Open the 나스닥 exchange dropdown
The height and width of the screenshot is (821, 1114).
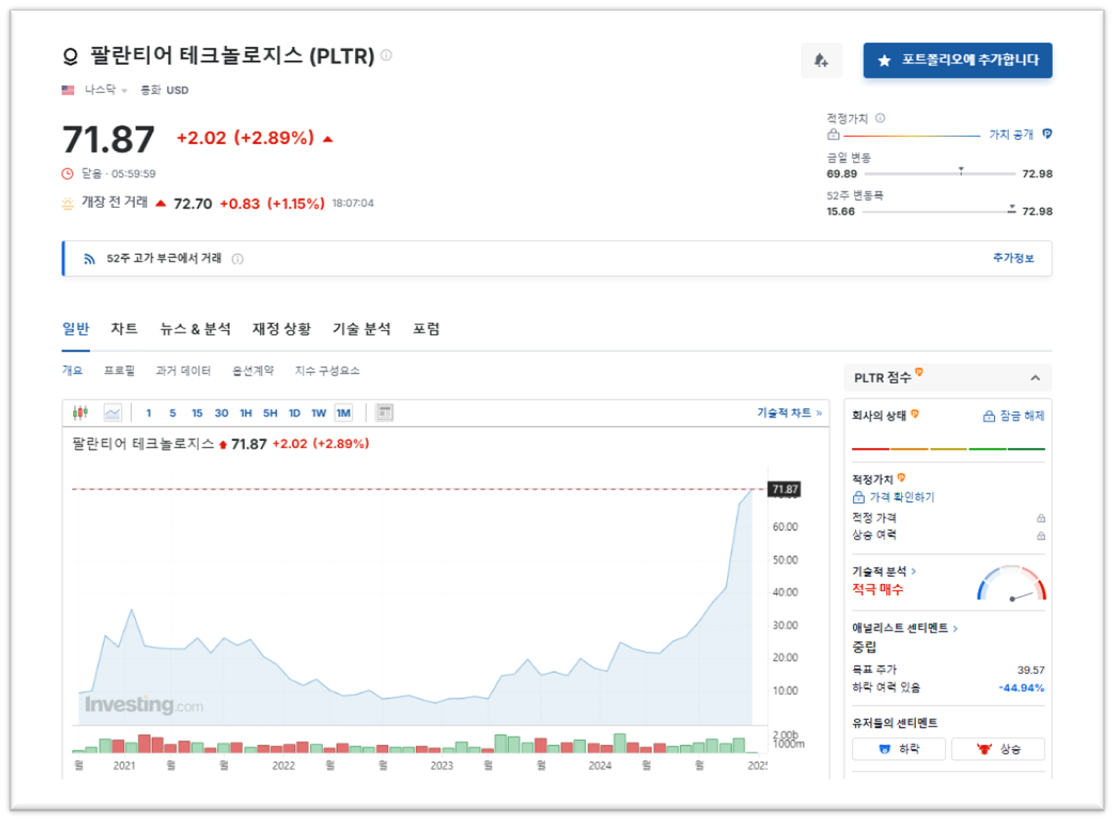click(x=106, y=90)
